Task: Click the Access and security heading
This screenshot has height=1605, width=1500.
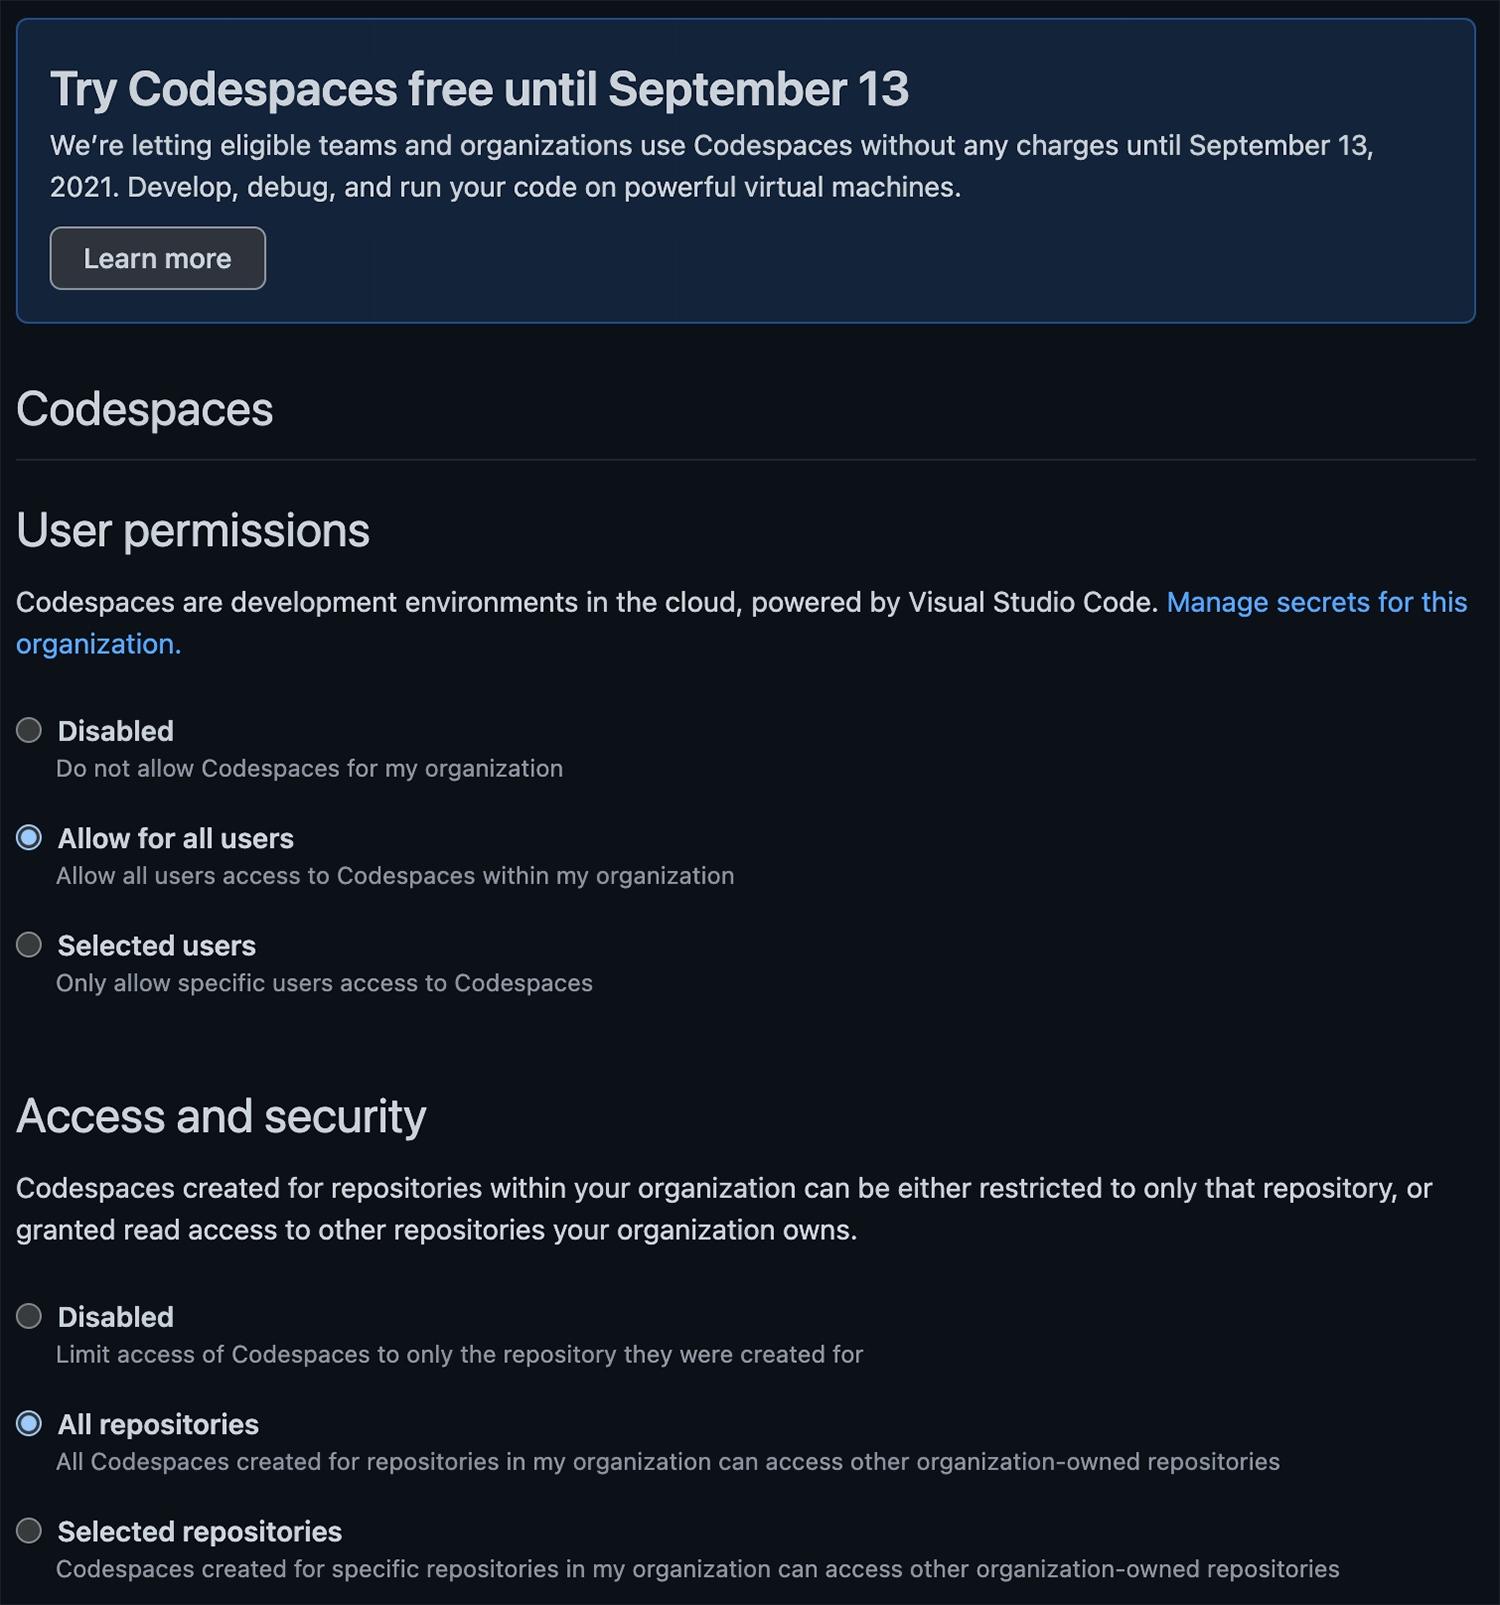Action: point(221,1116)
